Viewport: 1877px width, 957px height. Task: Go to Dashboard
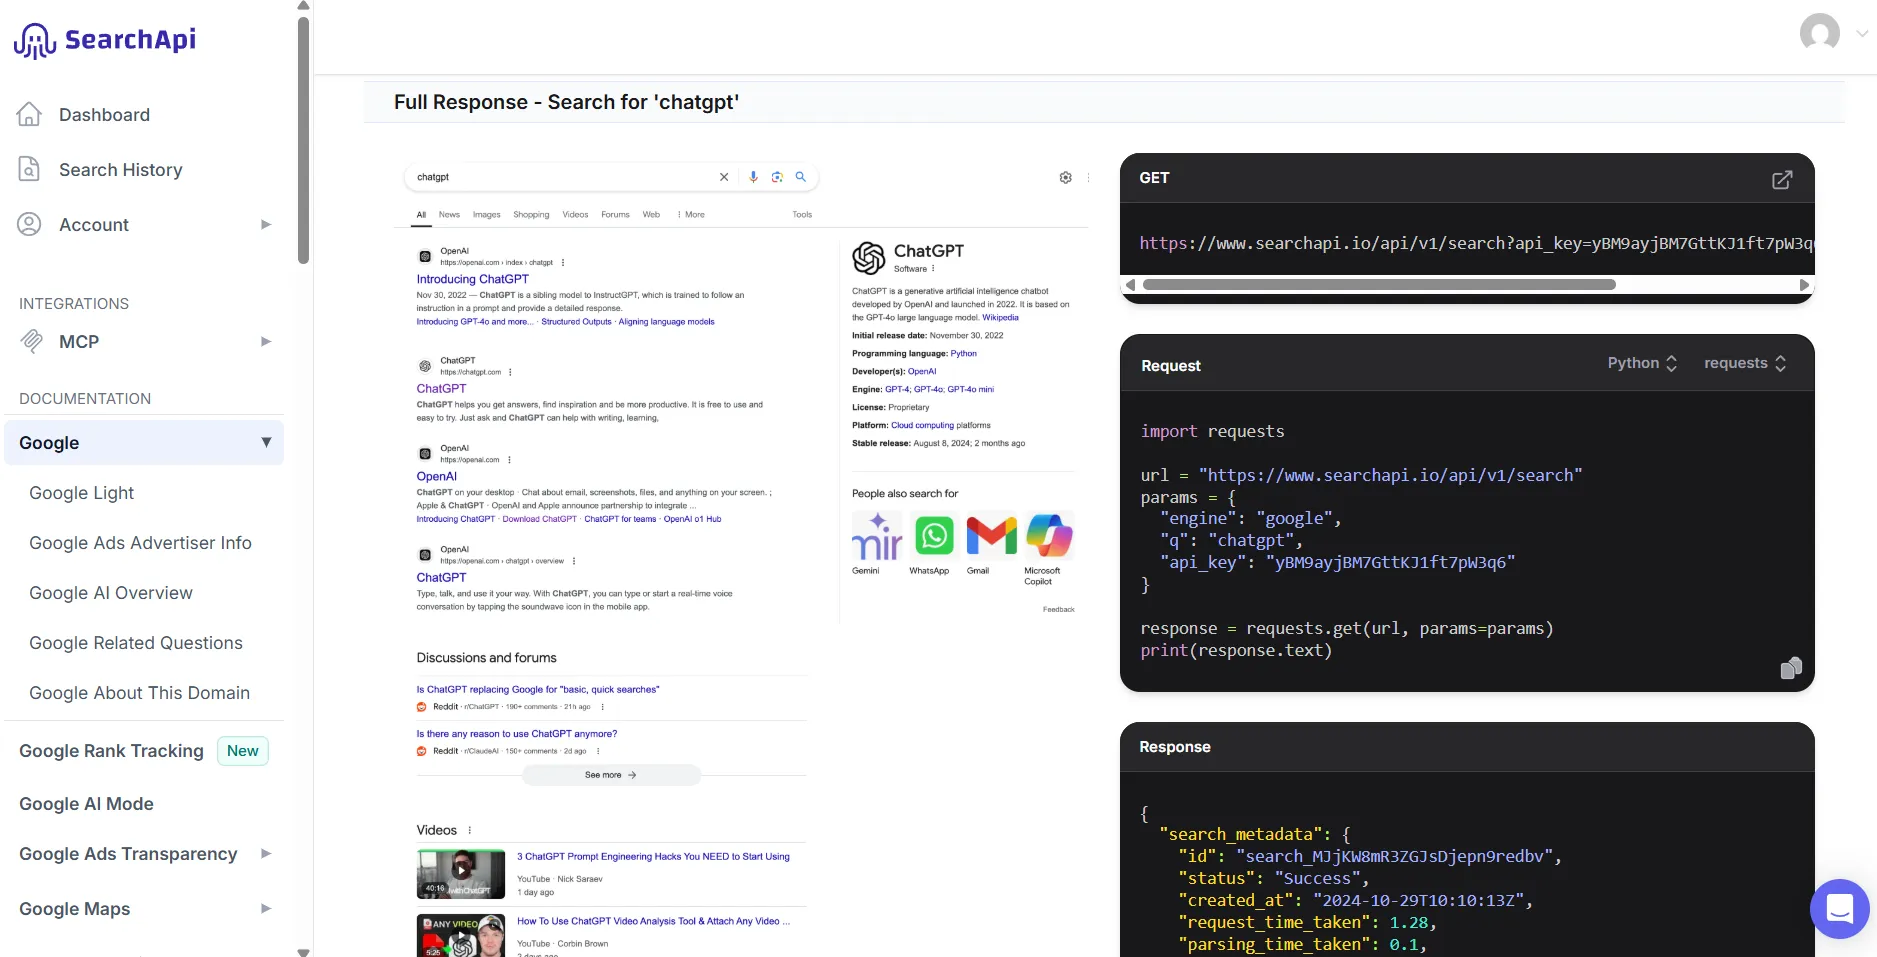104,114
